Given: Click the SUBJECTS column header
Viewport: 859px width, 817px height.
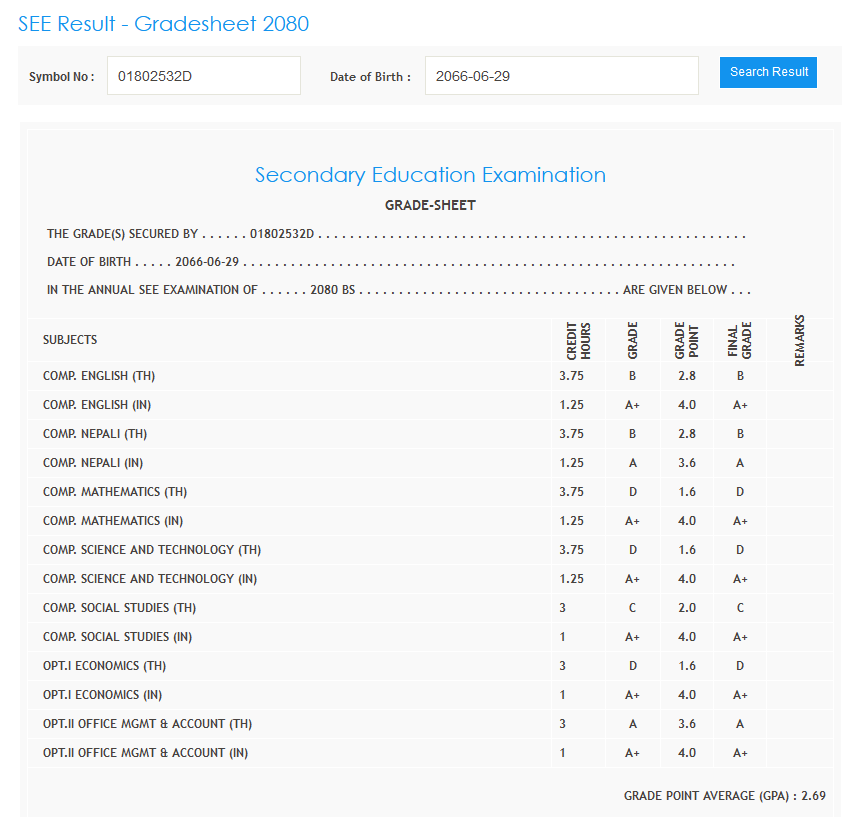Looking at the screenshot, I should (70, 340).
